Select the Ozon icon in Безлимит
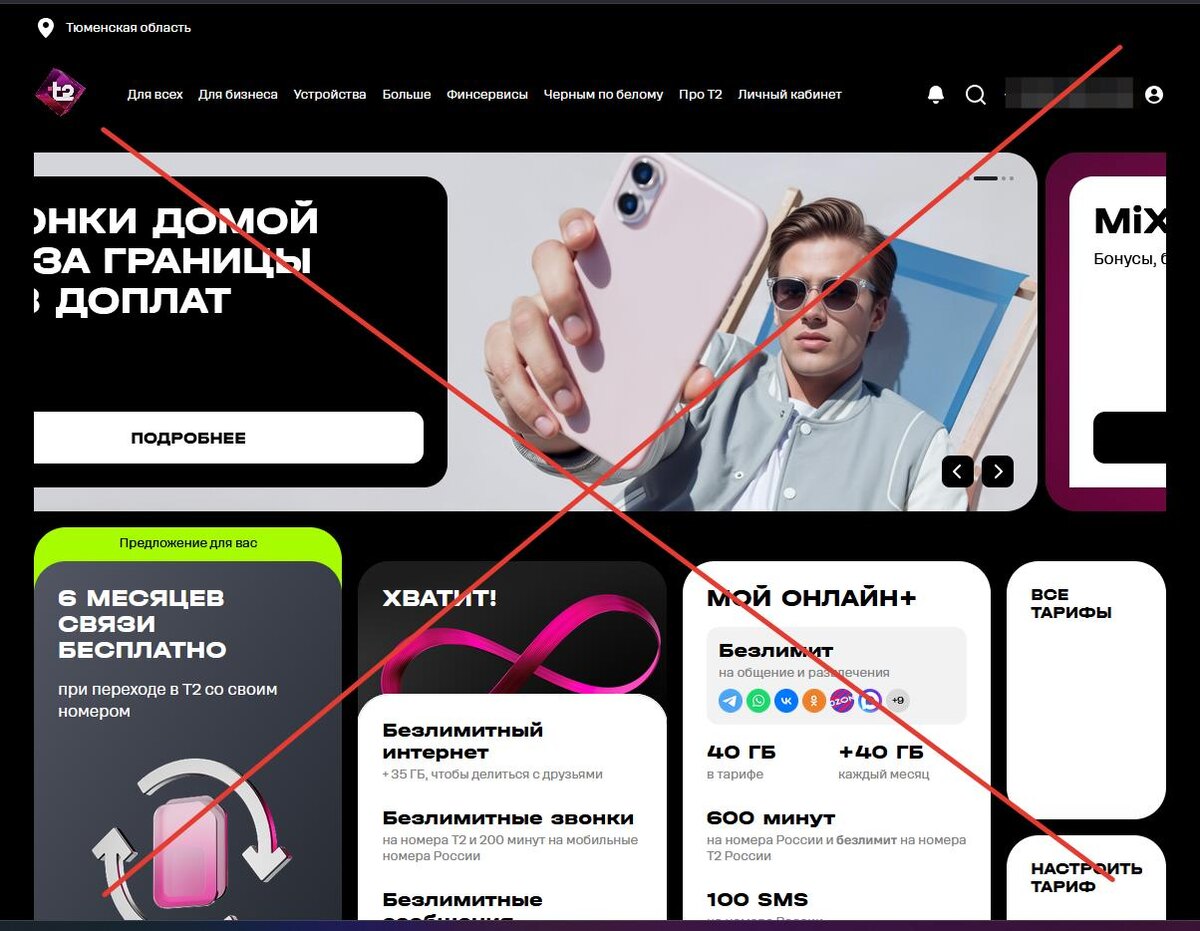Viewport: 1200px width, 931px height. pos(842,701)
